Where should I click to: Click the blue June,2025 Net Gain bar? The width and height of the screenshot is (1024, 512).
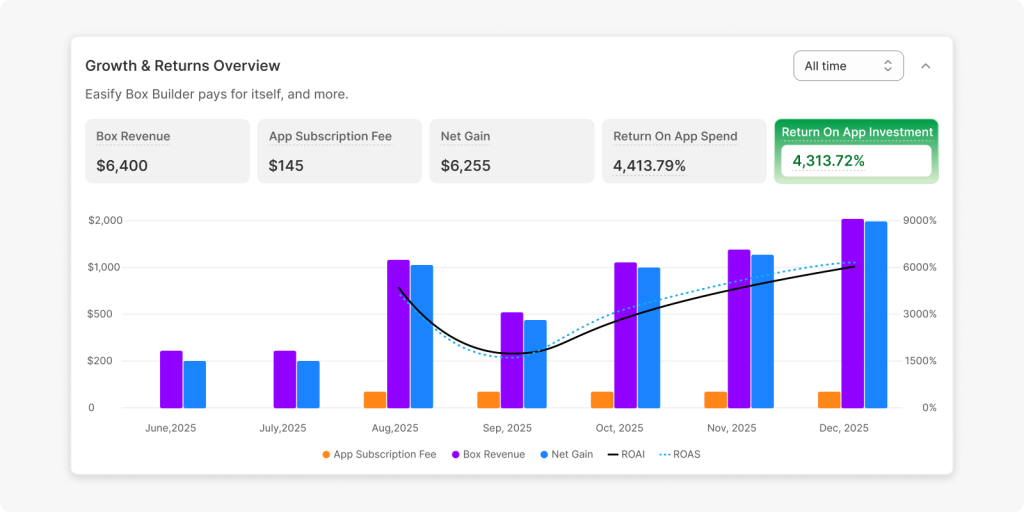click(x=195, y=384)
